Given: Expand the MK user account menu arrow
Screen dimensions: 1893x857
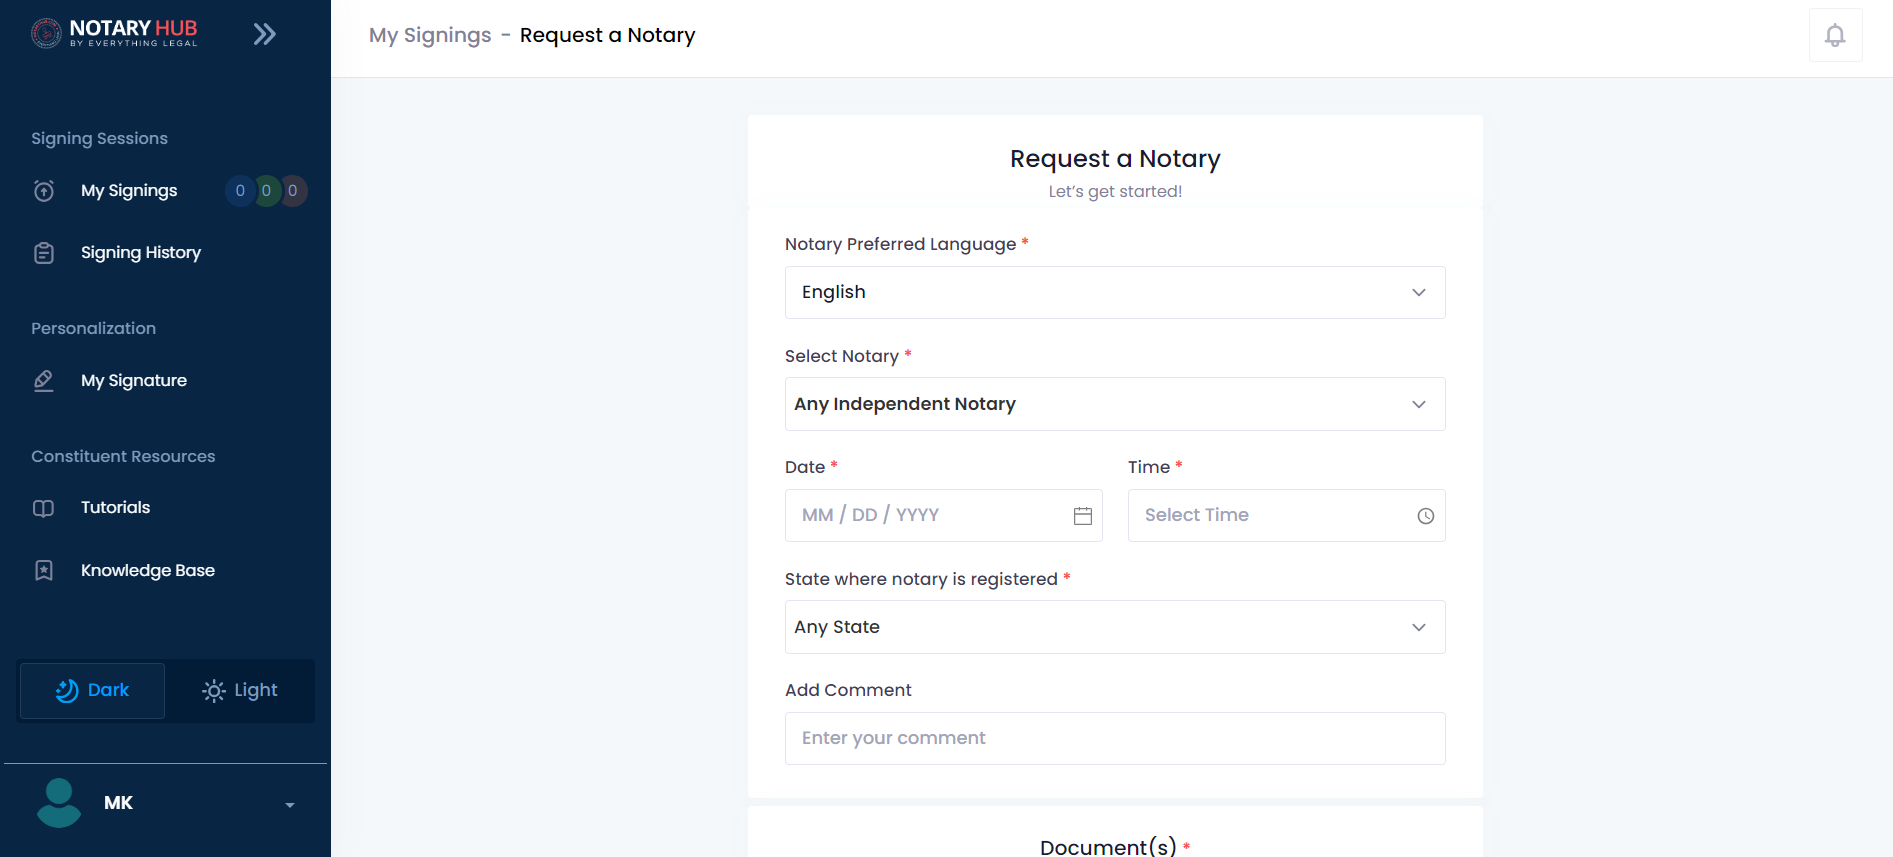Looking at the screenshot, I should click(290, 805).
